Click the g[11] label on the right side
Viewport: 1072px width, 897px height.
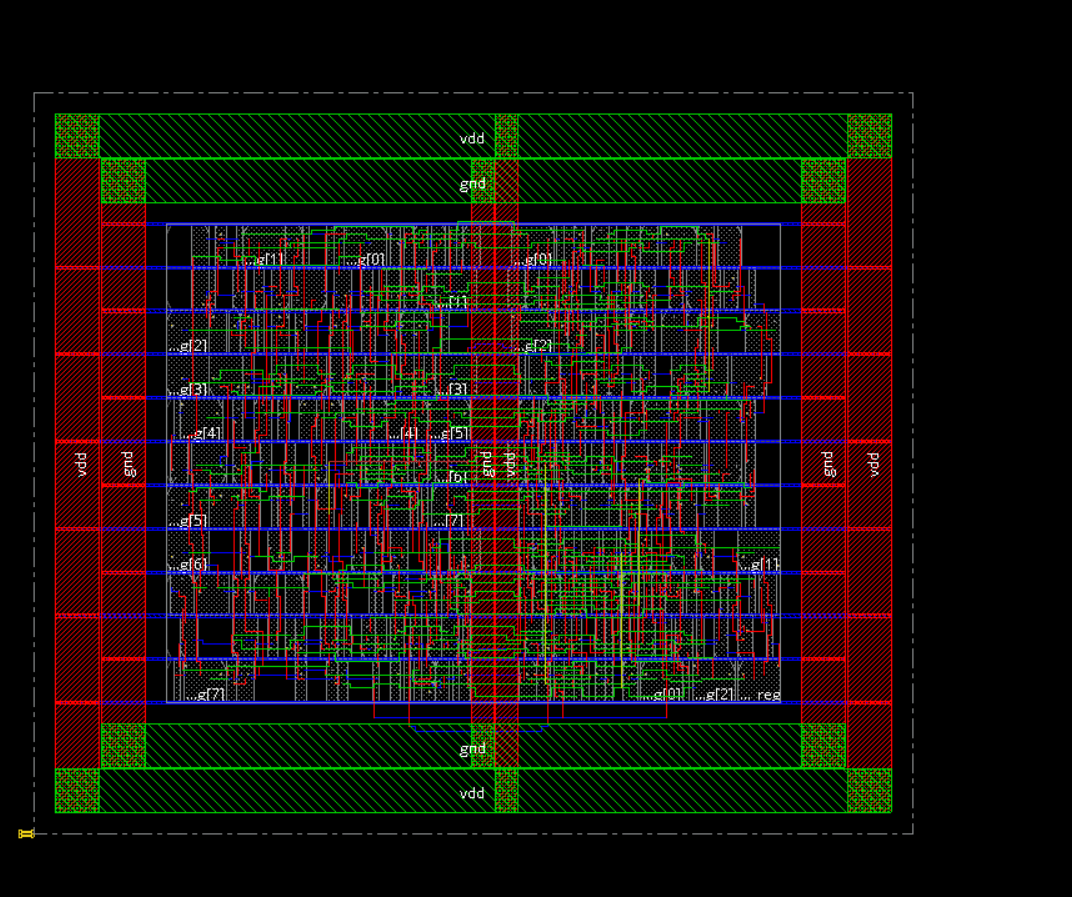(765, 562)
